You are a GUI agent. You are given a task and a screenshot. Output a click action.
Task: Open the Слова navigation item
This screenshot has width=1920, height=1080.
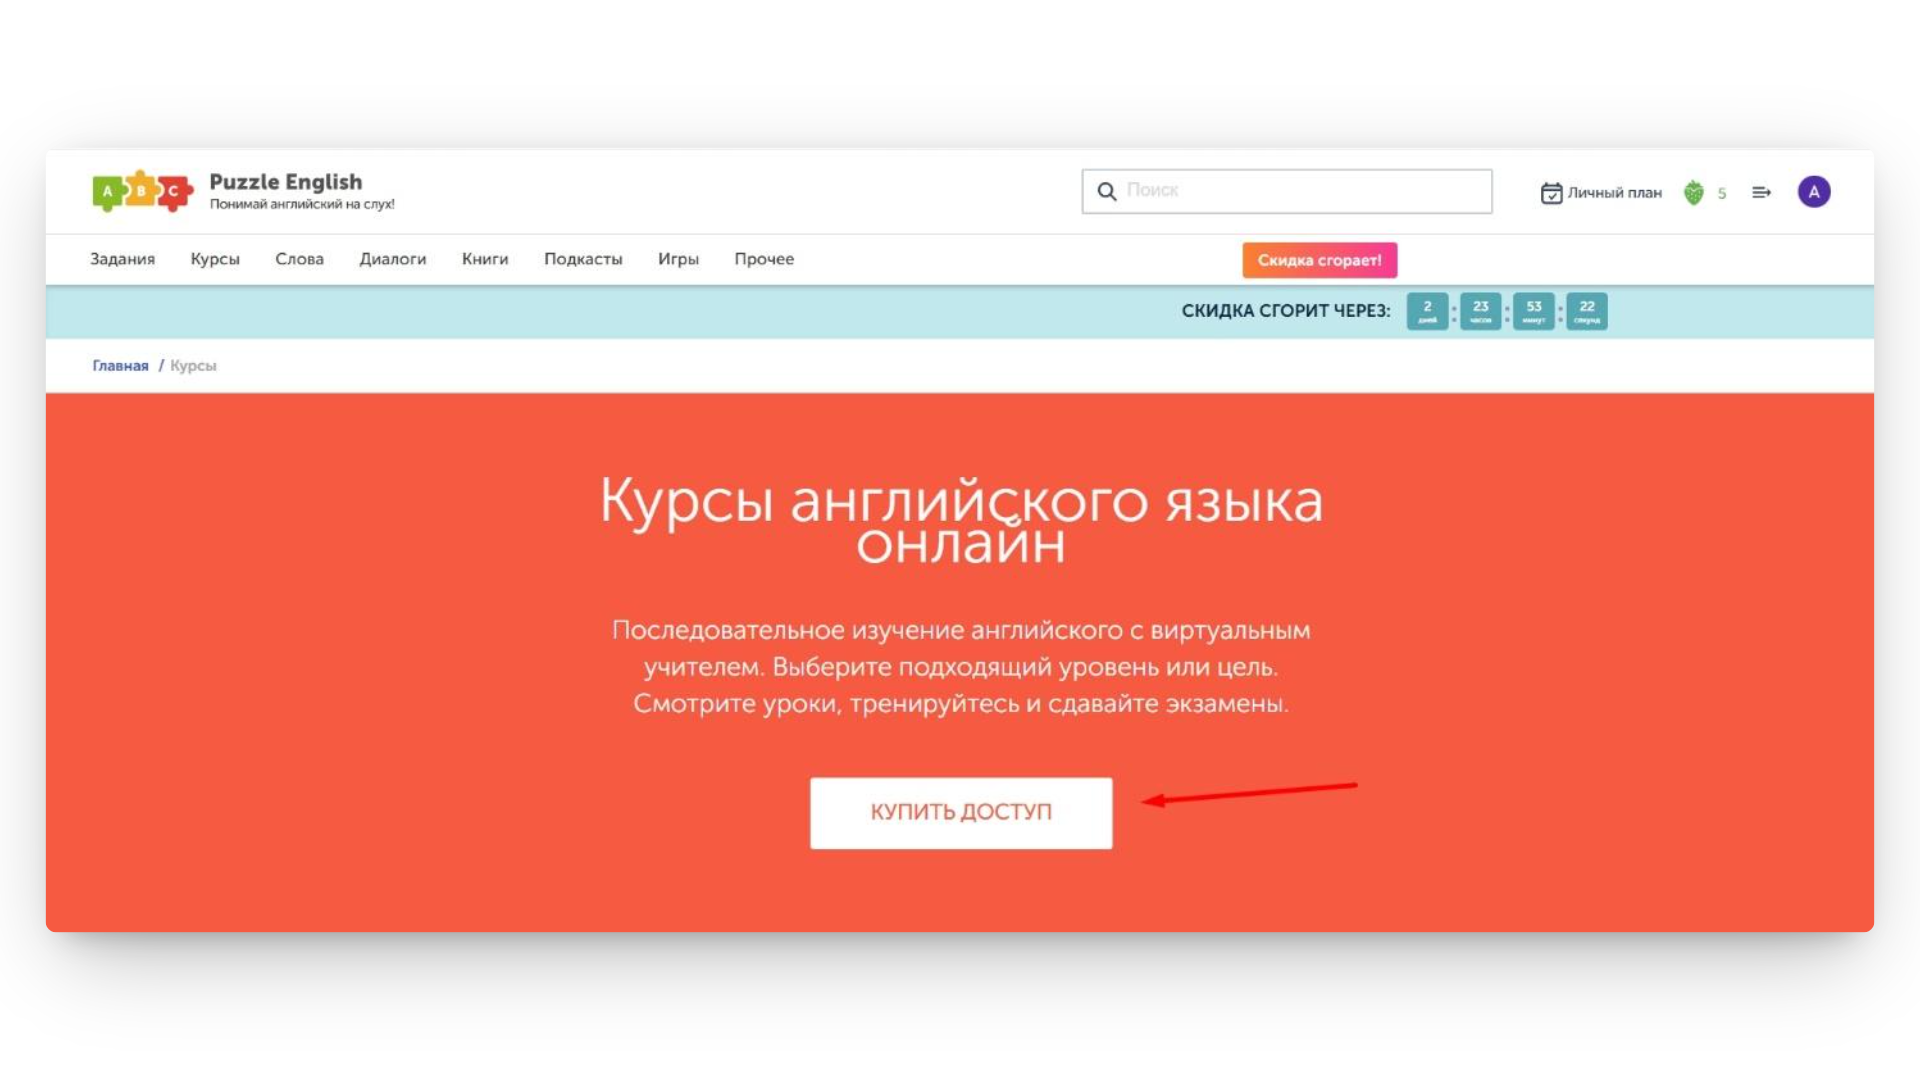pos(299,259)
